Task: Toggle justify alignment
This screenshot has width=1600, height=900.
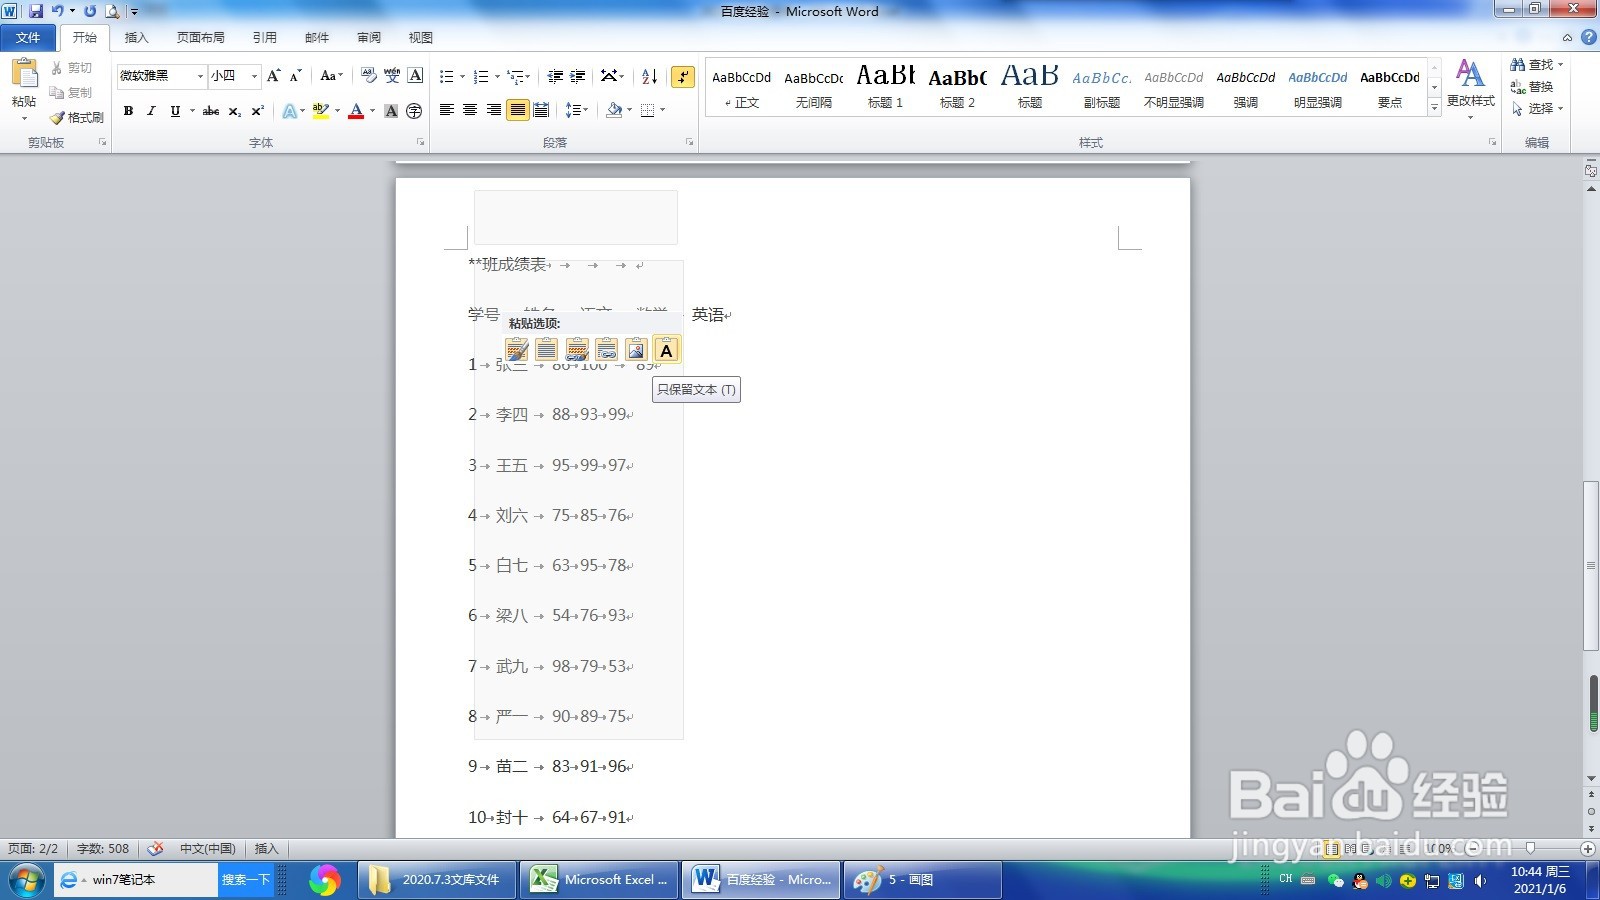Action: pos(517,110)
